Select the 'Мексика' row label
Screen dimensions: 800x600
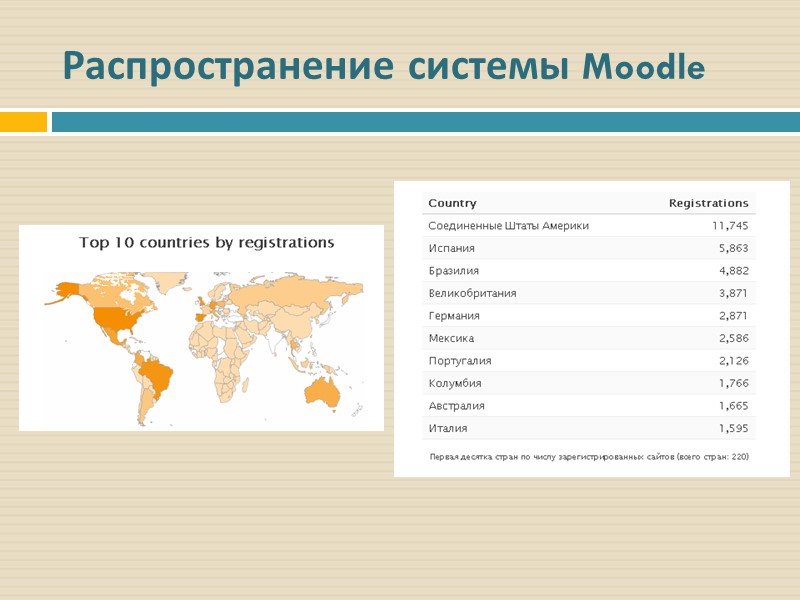click(x=451, y=338)
